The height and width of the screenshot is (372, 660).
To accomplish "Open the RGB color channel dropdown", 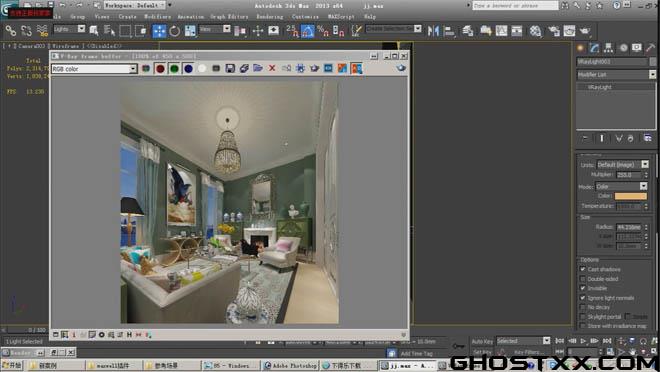I will 94,69.
